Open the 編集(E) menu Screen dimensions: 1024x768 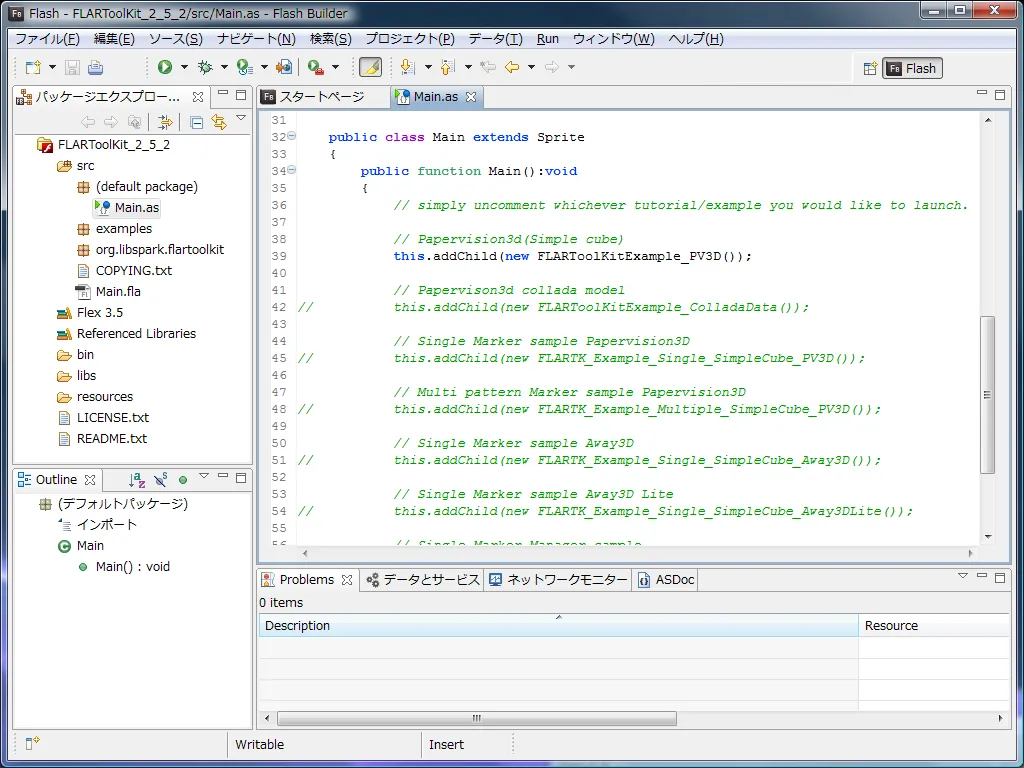coord(114,39)
